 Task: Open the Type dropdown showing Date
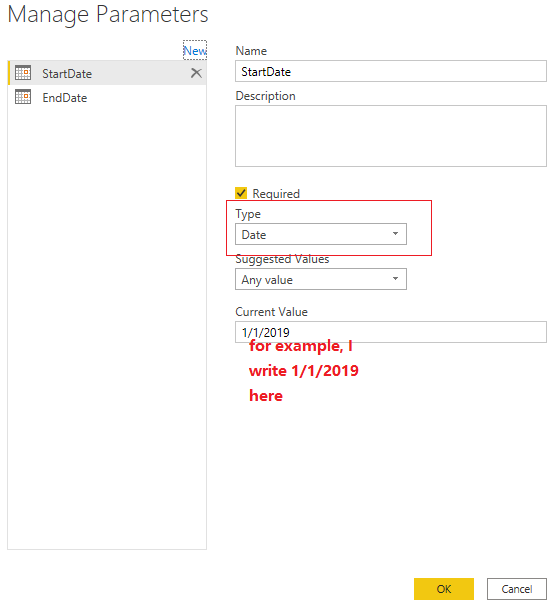[x=321, y=234]
